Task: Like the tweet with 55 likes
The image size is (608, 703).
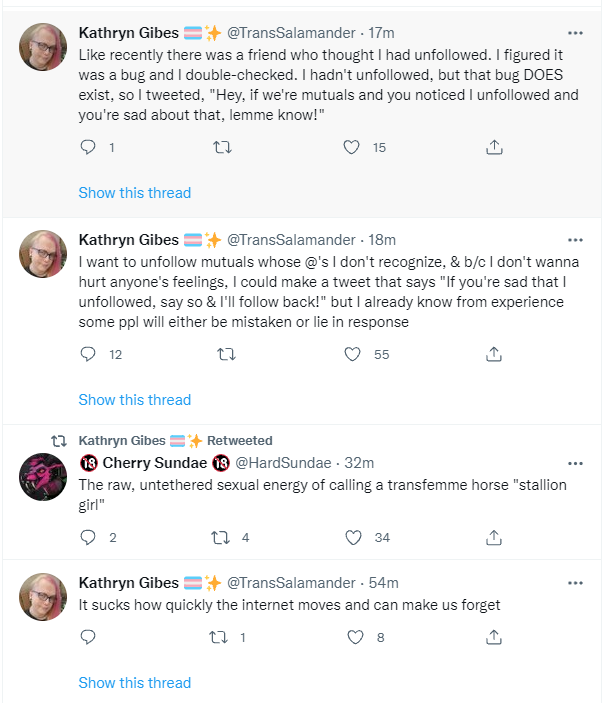Action: point(352,354)
